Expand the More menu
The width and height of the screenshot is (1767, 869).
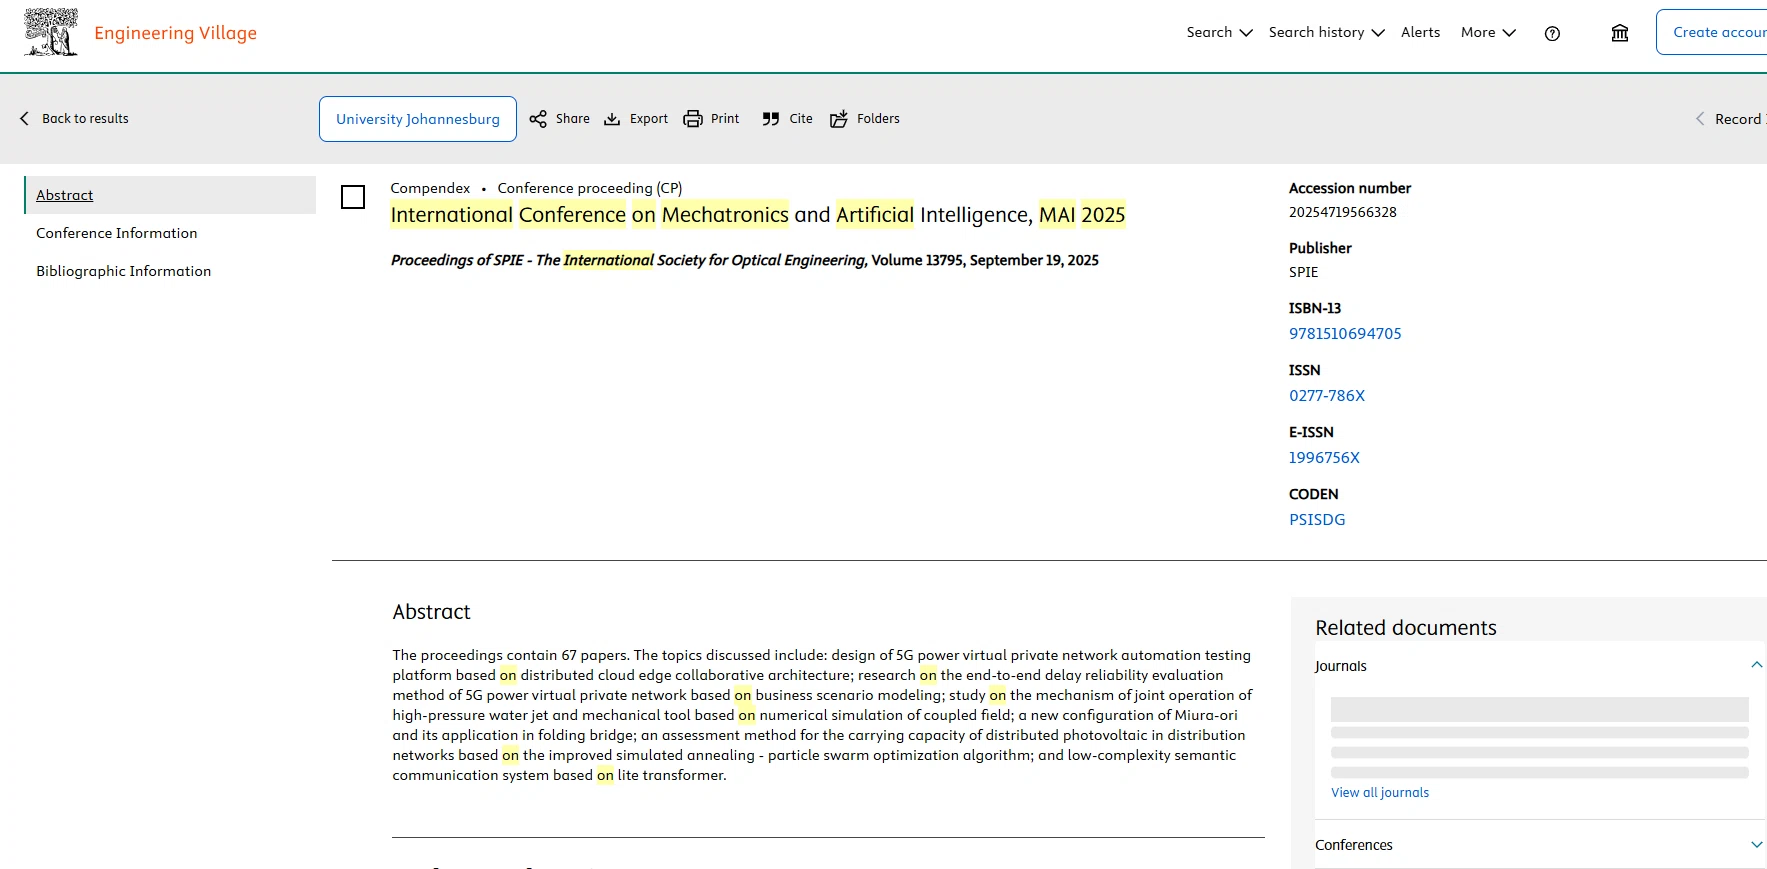point(1488,33)
